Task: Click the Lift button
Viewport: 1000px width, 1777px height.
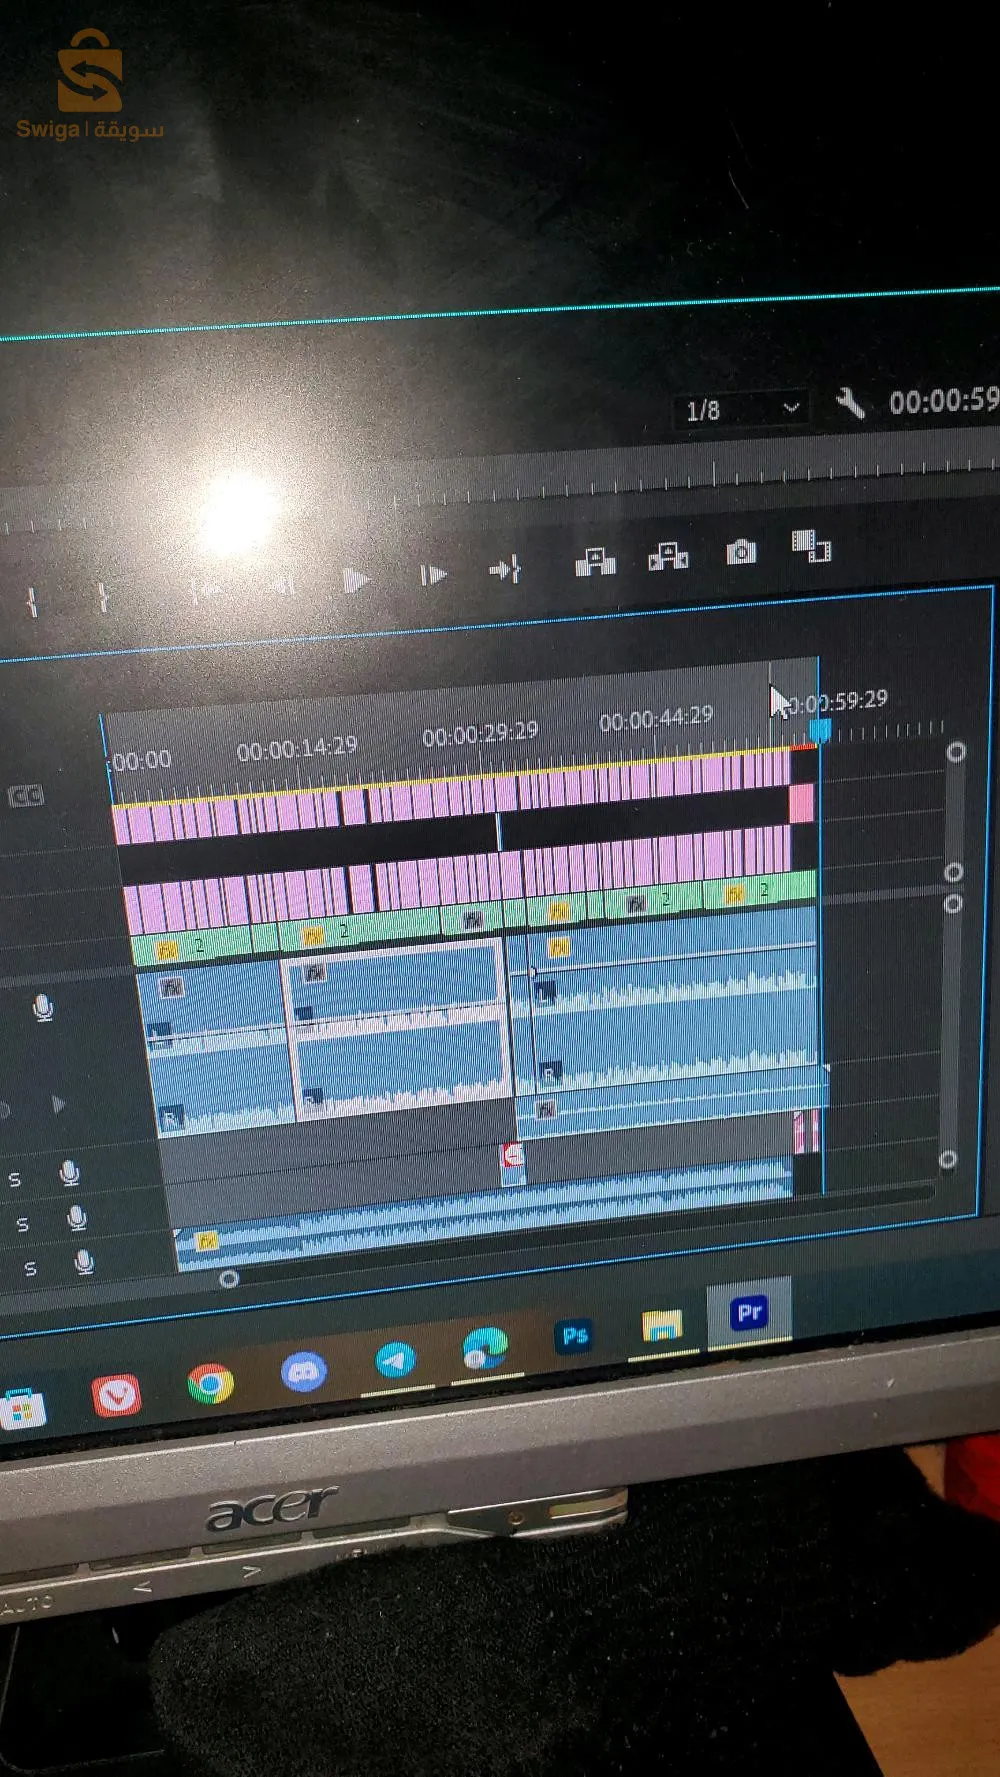Action: pos(595,562)
